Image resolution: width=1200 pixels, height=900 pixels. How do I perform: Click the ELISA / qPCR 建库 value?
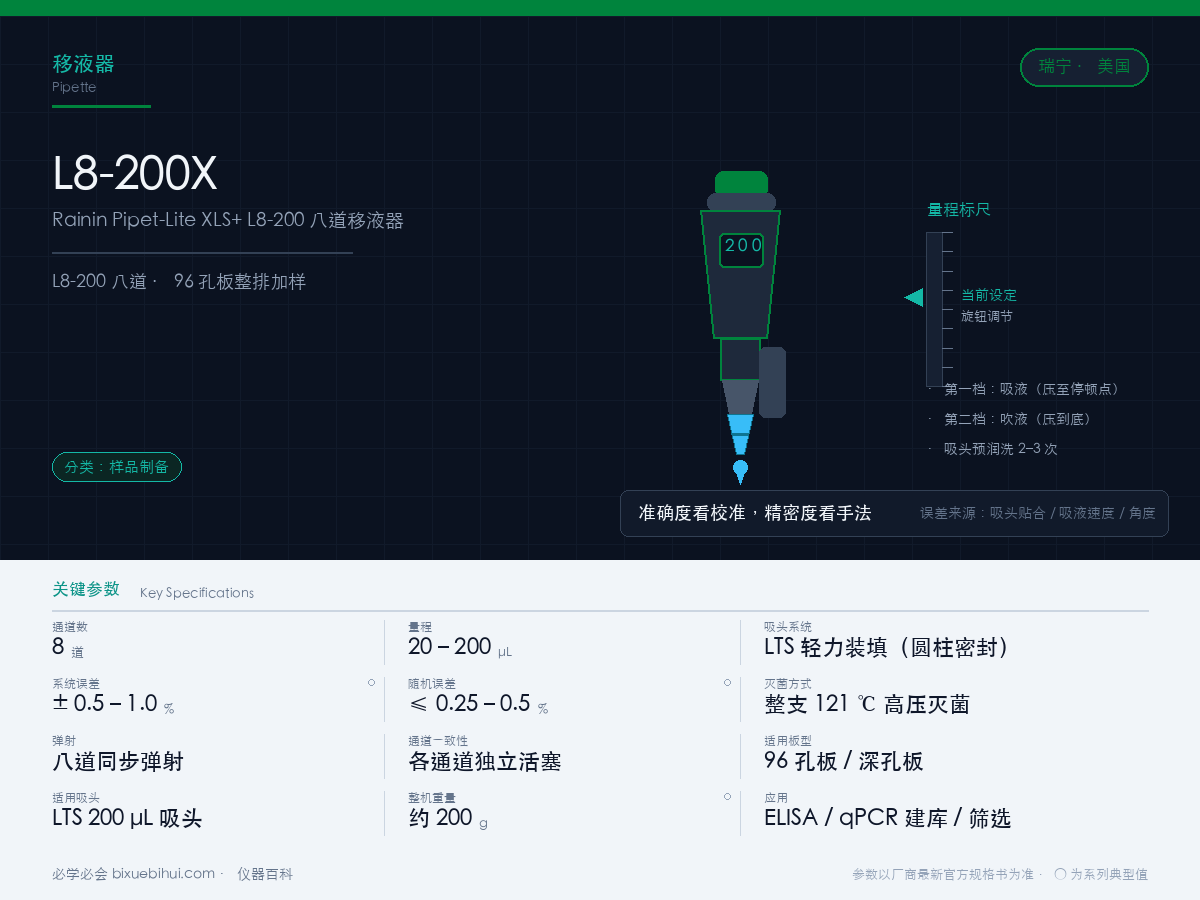888,818
